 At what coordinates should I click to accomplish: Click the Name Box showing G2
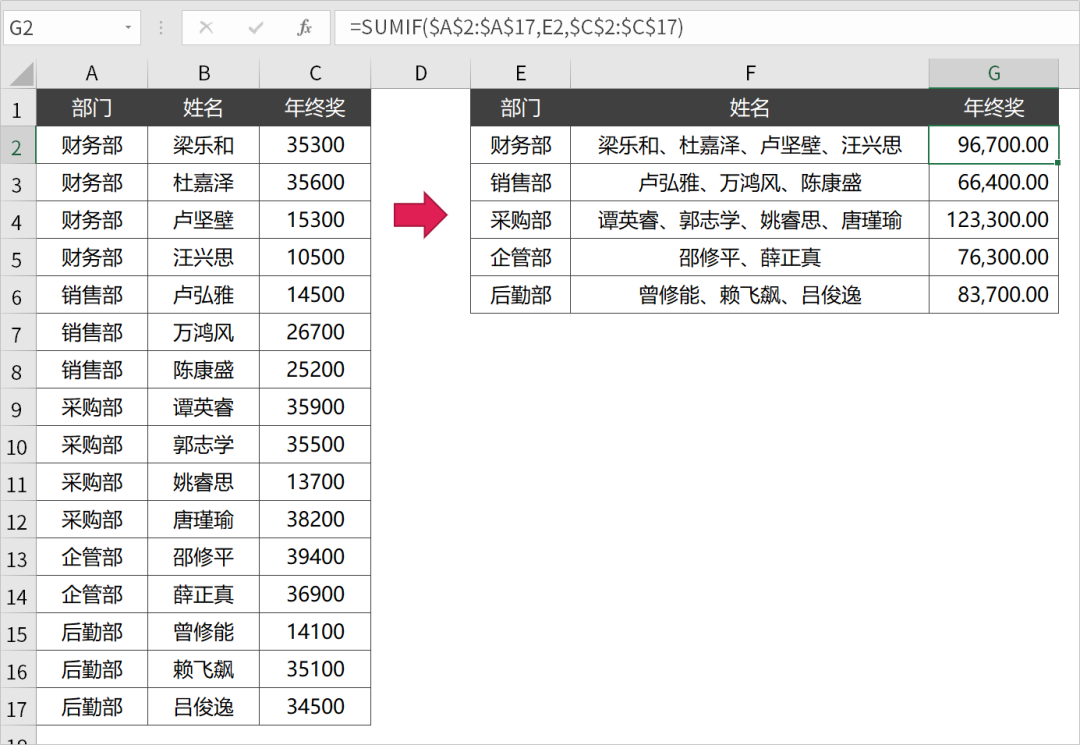[x=60, y=28]
